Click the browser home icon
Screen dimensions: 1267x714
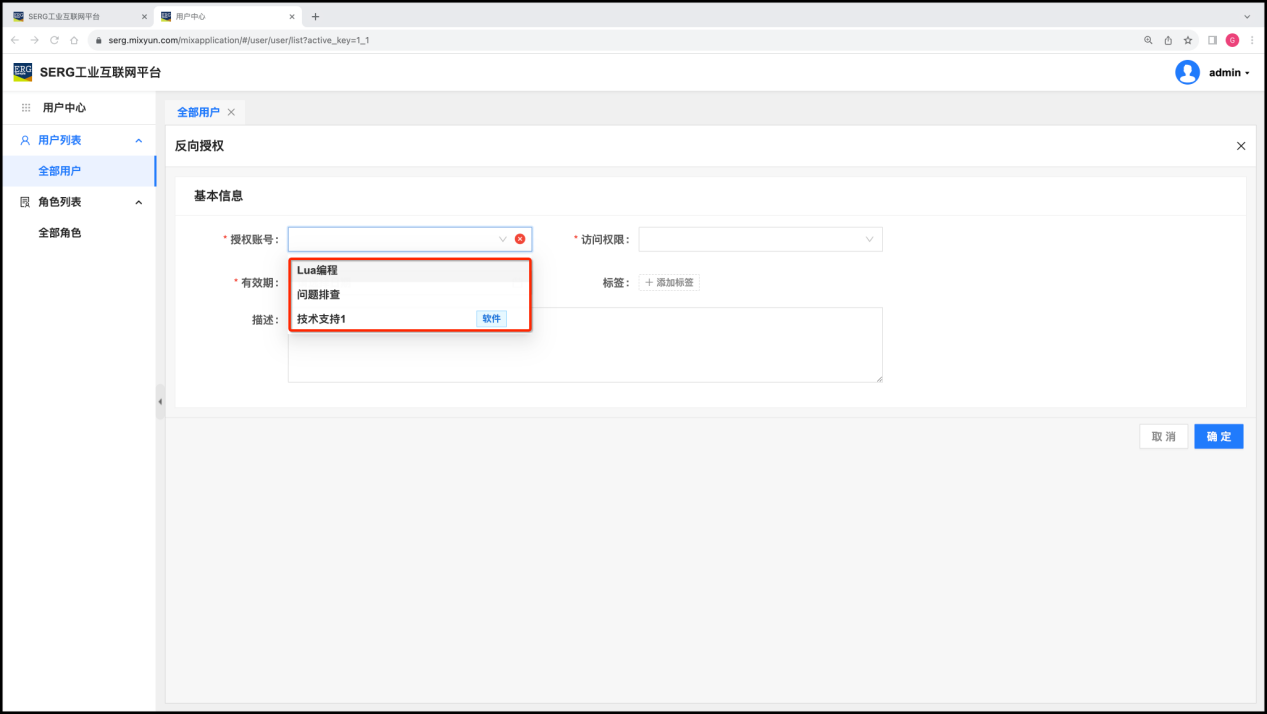tap(74, 40)
